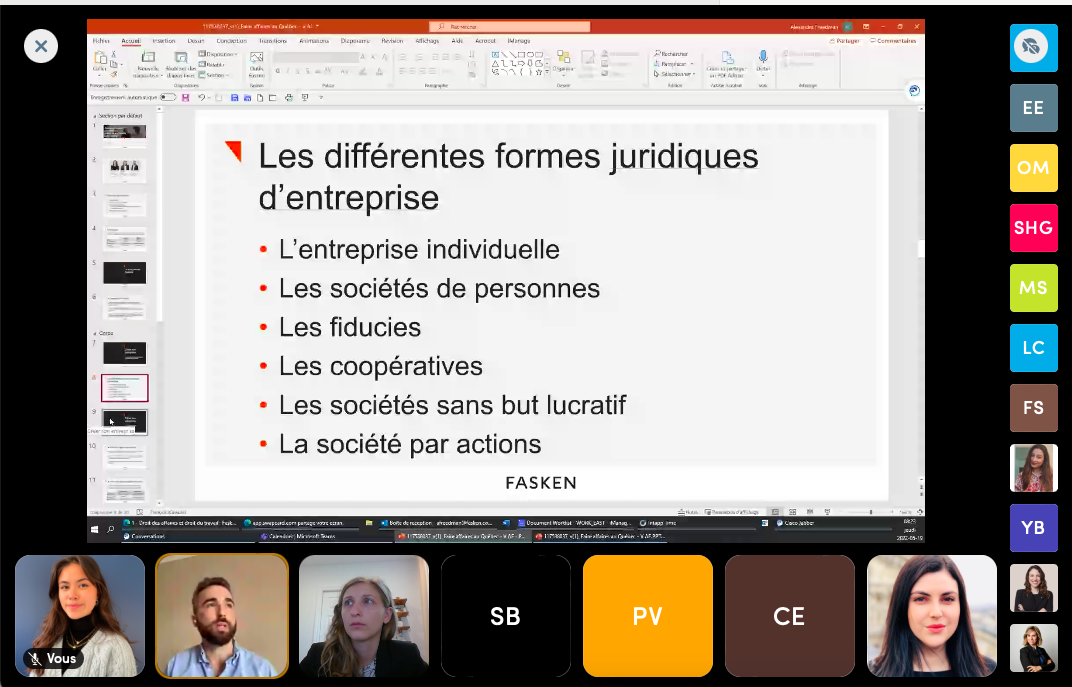This screenshot has width=1072, height=687.
Task: Select slide 7 thumbnail
Action: pyautogui.click(x=124, y=352)
